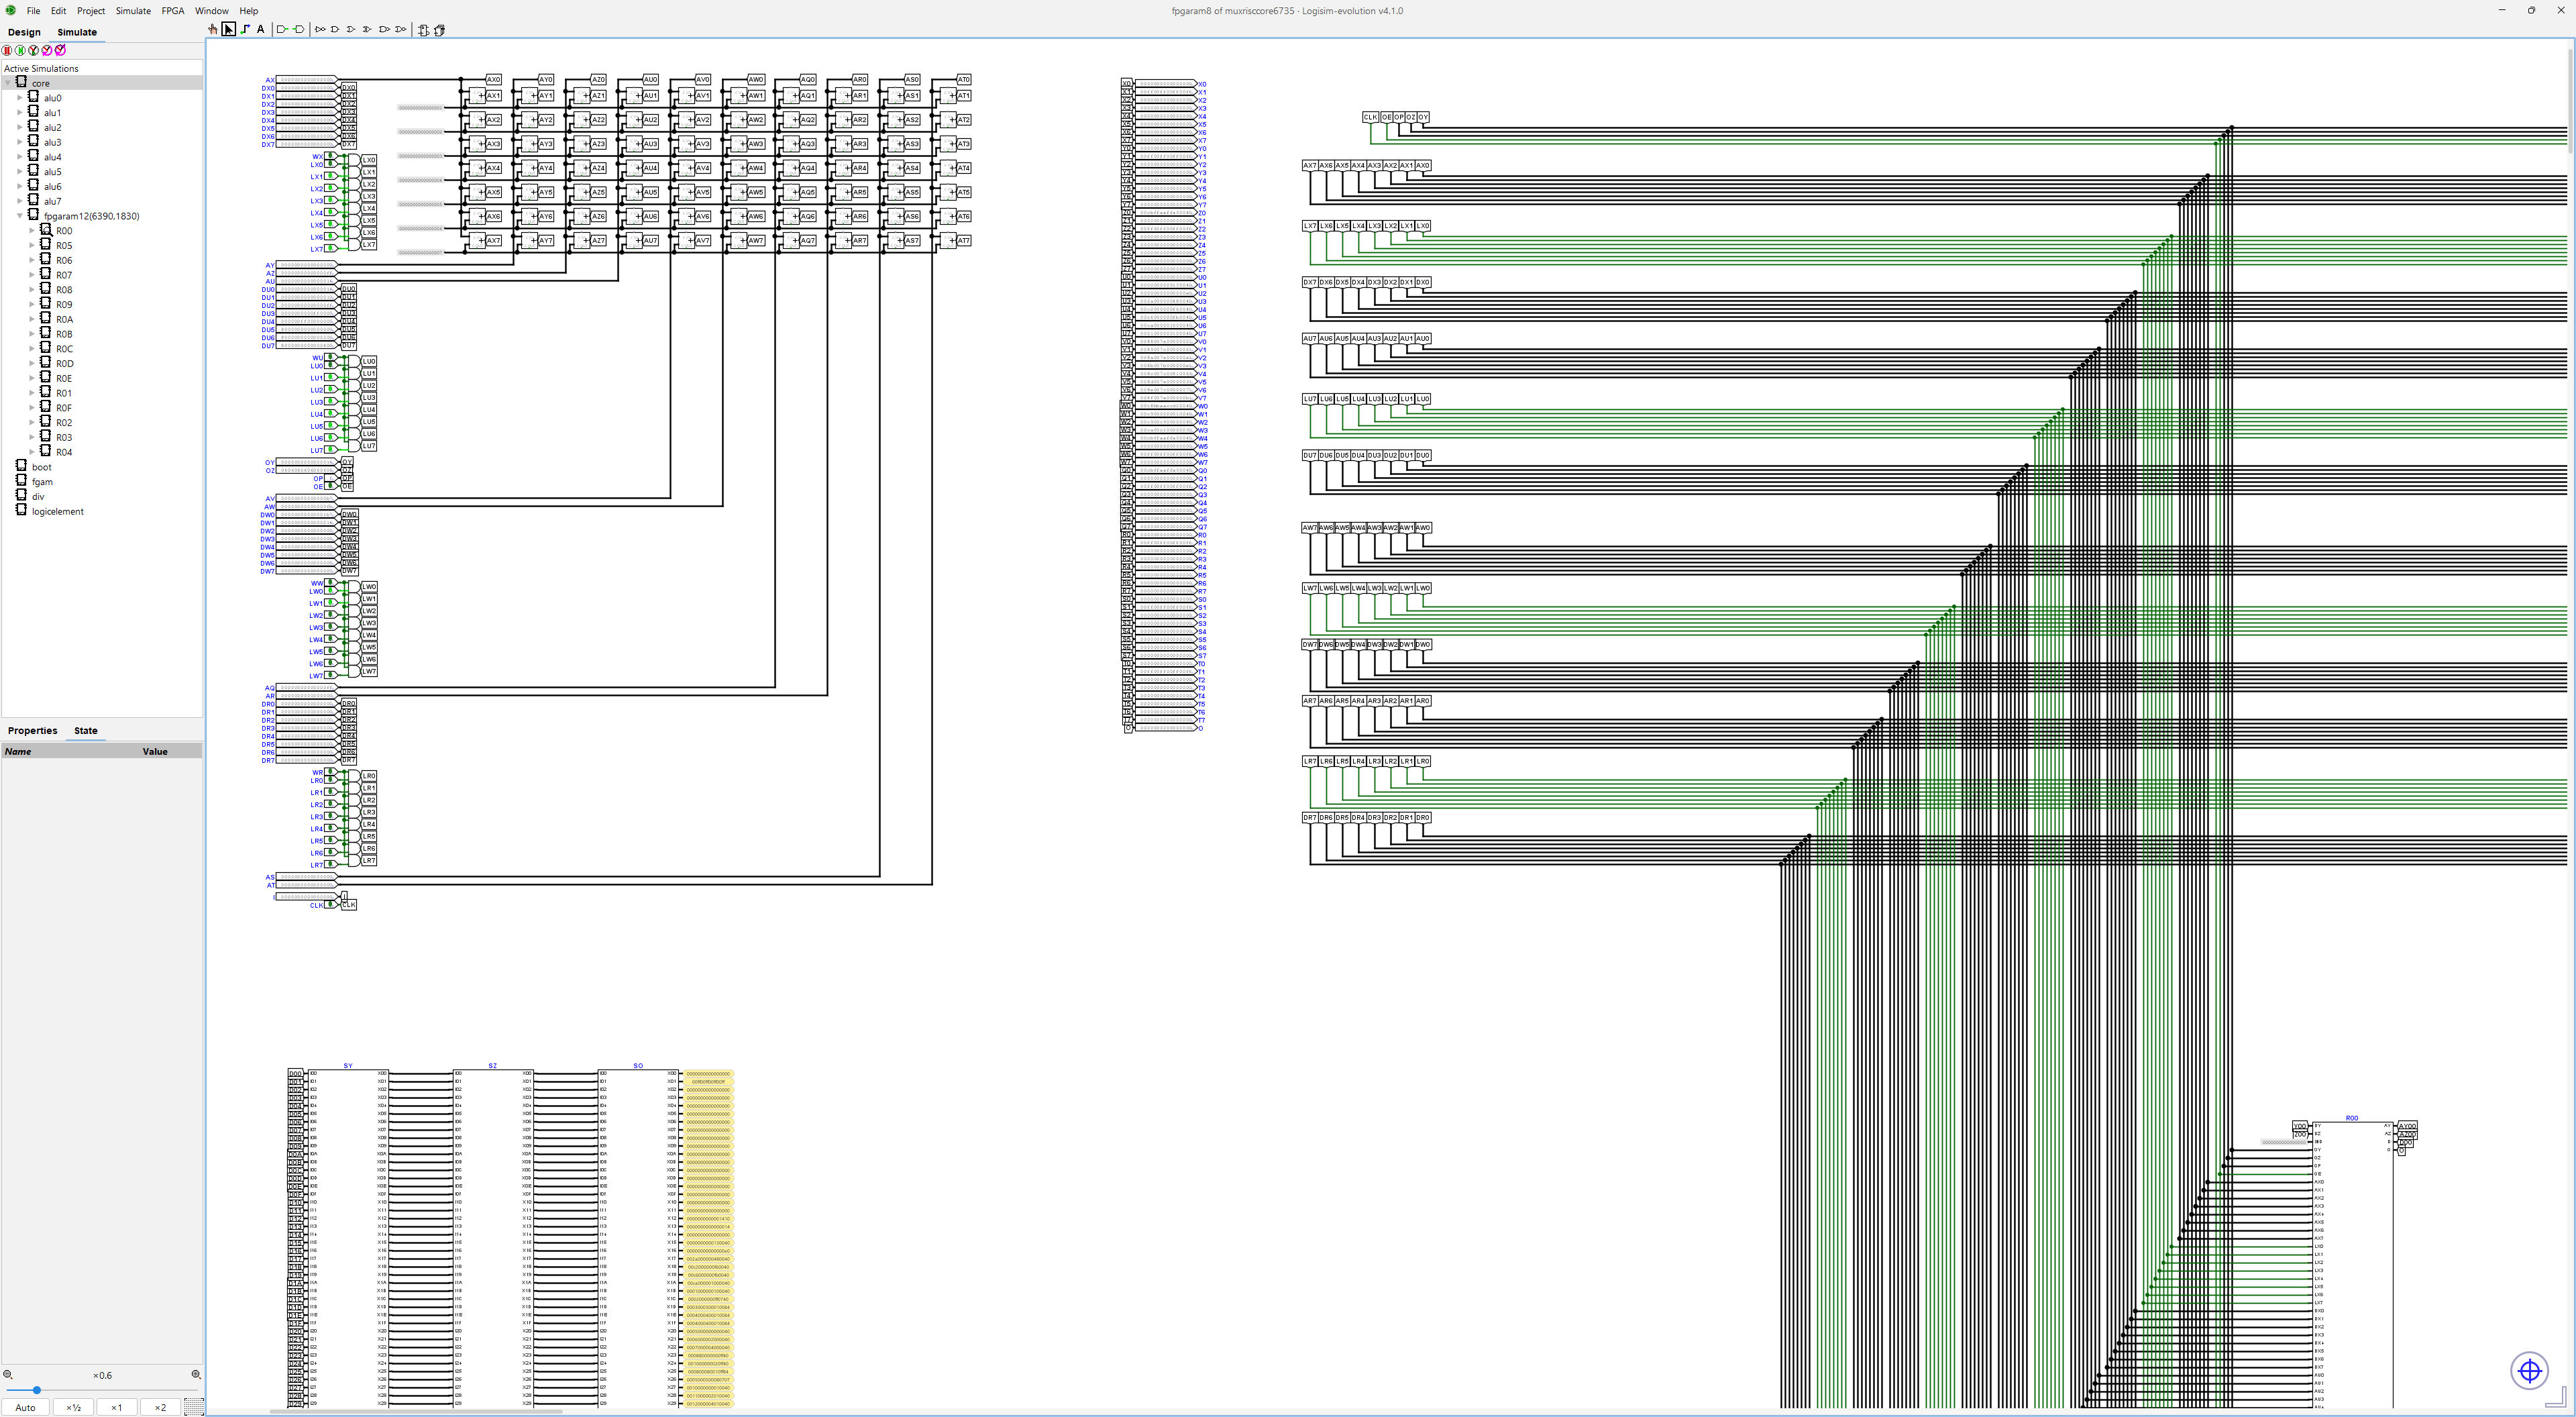Click the circular canvas locate icon
2576x1417 pixels.
2530,1371
